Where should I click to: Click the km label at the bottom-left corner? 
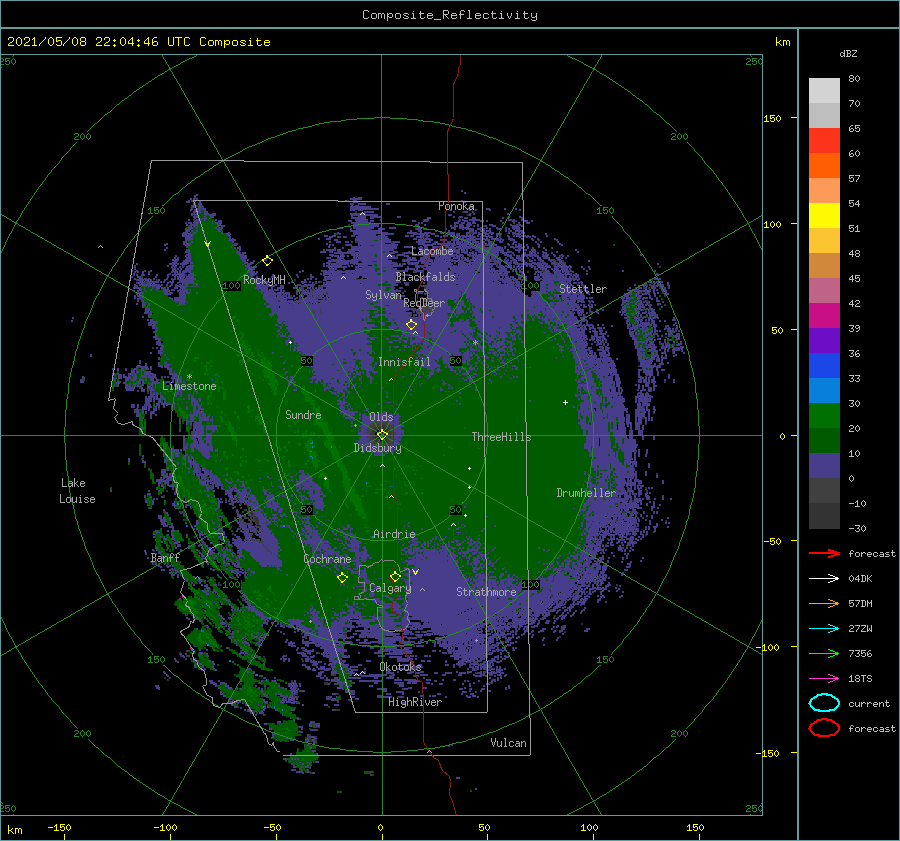click(x=14, y=830)
